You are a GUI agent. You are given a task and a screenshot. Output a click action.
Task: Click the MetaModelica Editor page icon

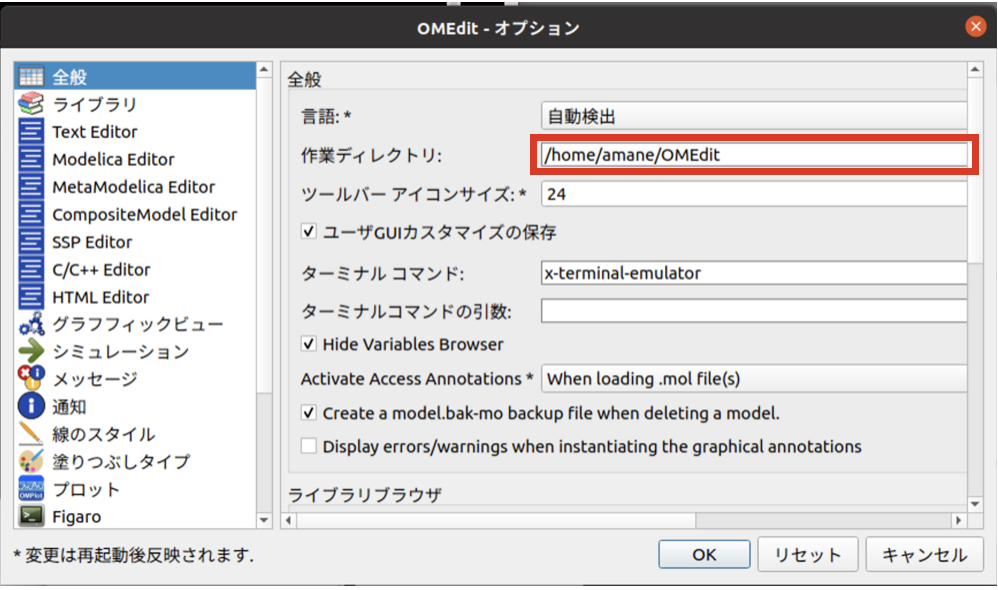click(31, 187)
